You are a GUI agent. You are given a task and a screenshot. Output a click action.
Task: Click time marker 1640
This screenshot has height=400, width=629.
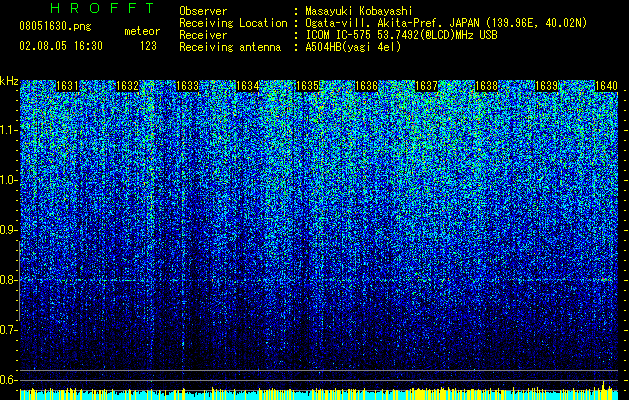point(606,86)
